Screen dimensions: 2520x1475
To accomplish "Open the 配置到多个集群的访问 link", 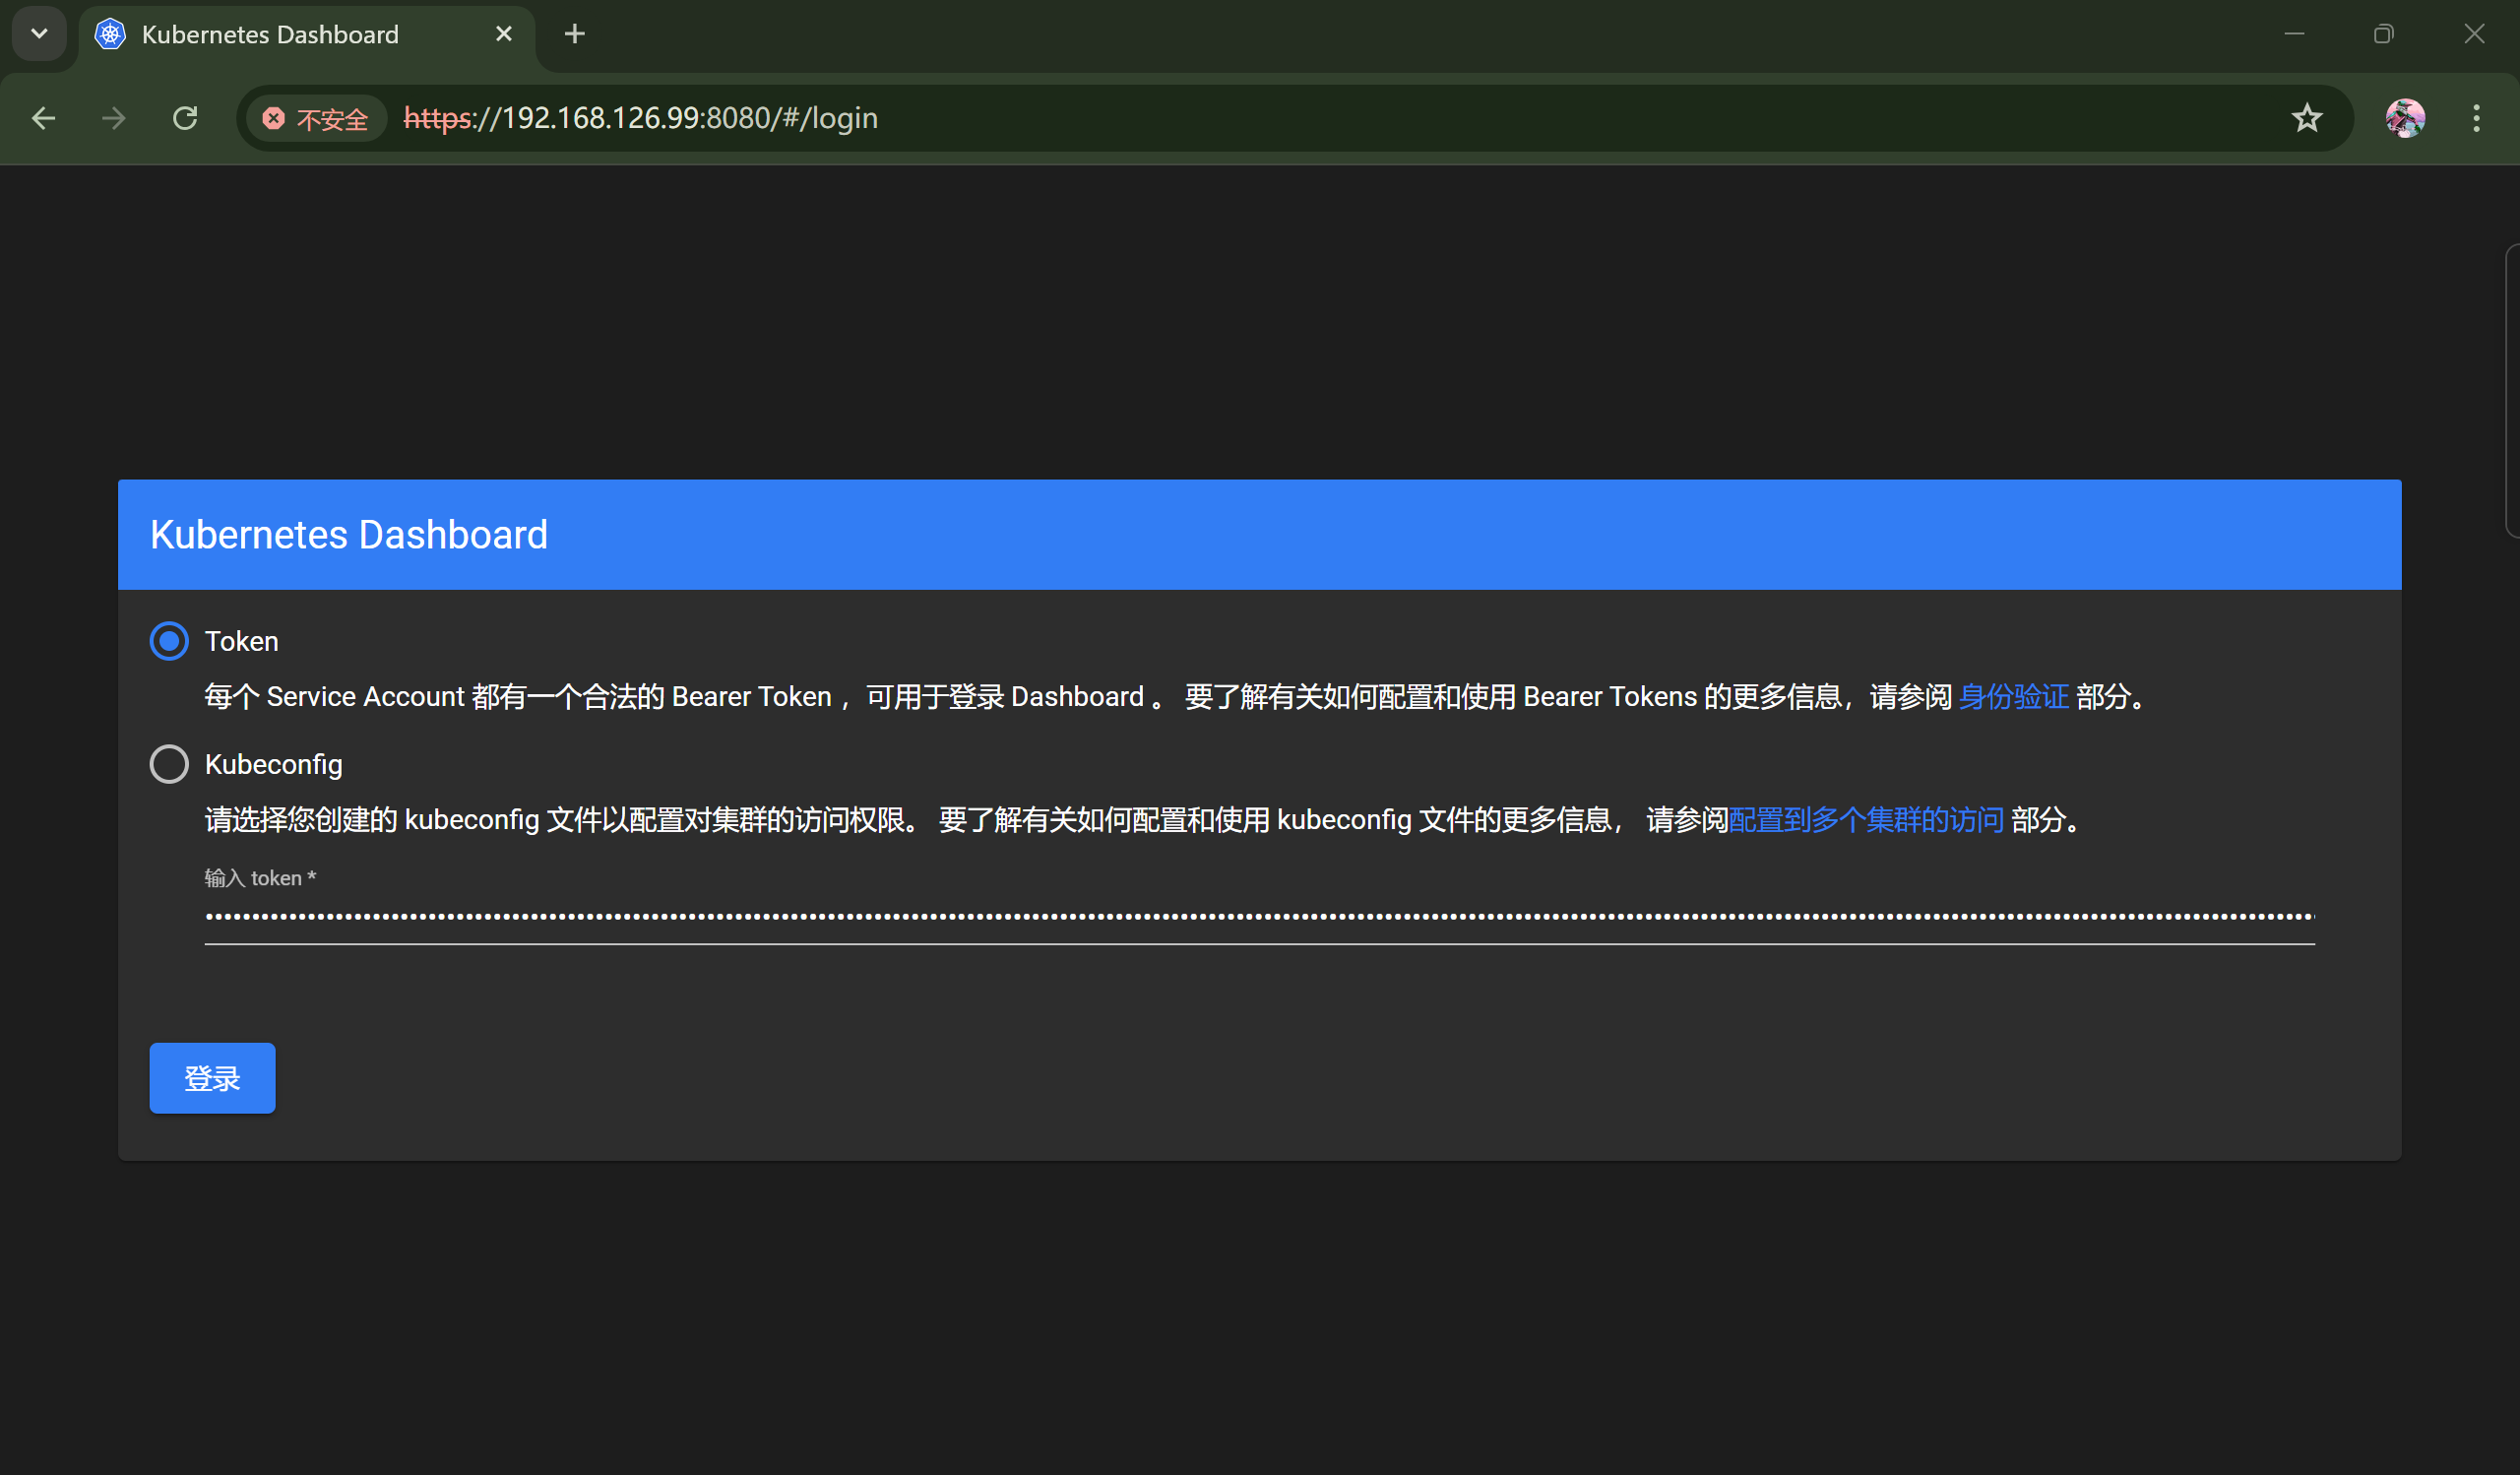I will (1866, 819).
